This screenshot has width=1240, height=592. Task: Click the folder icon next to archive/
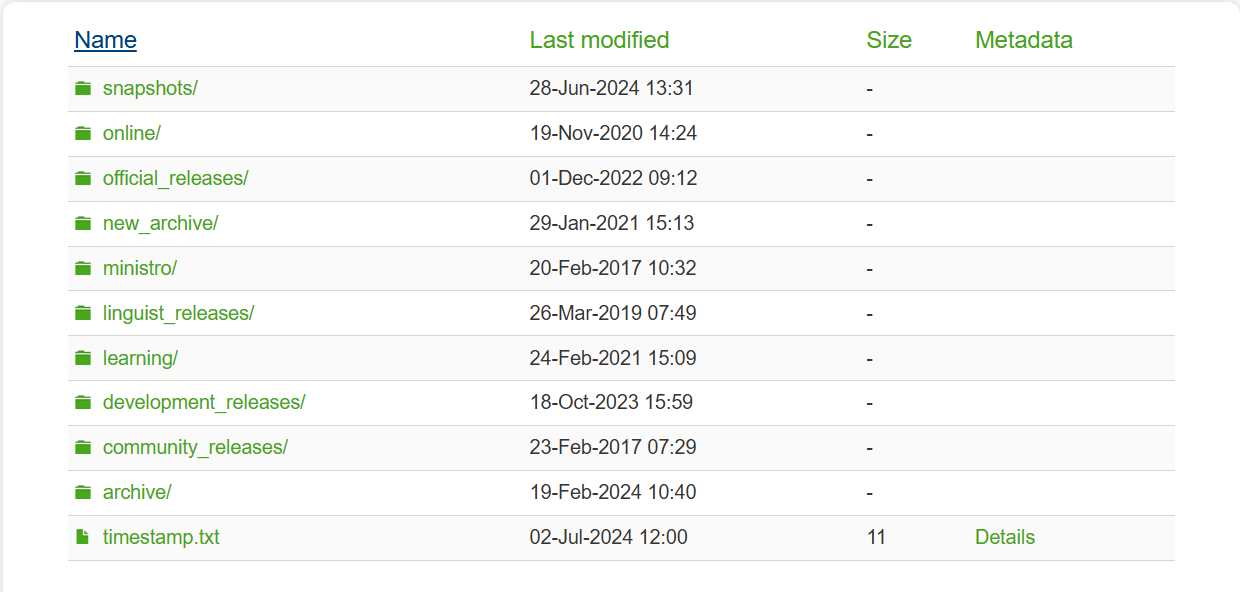click(x=83, y=493)
